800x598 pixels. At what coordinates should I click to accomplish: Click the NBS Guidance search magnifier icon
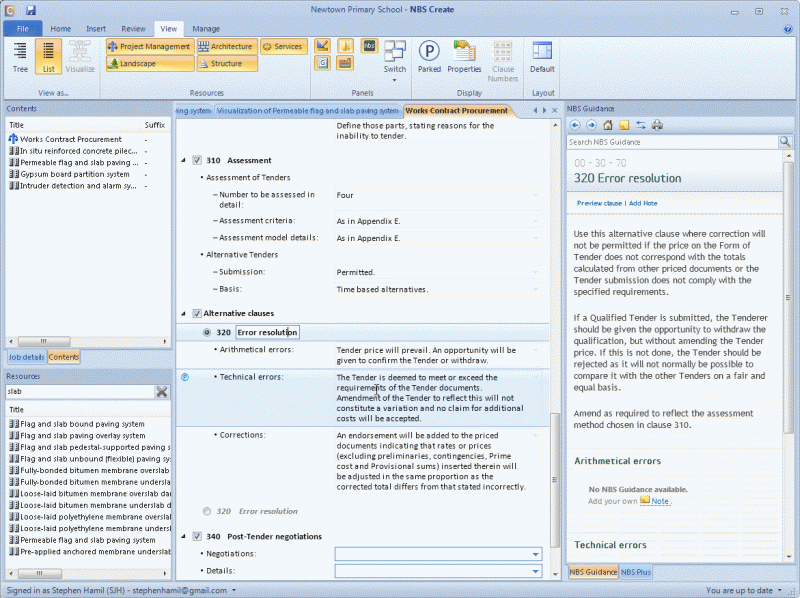click(784, 141)
